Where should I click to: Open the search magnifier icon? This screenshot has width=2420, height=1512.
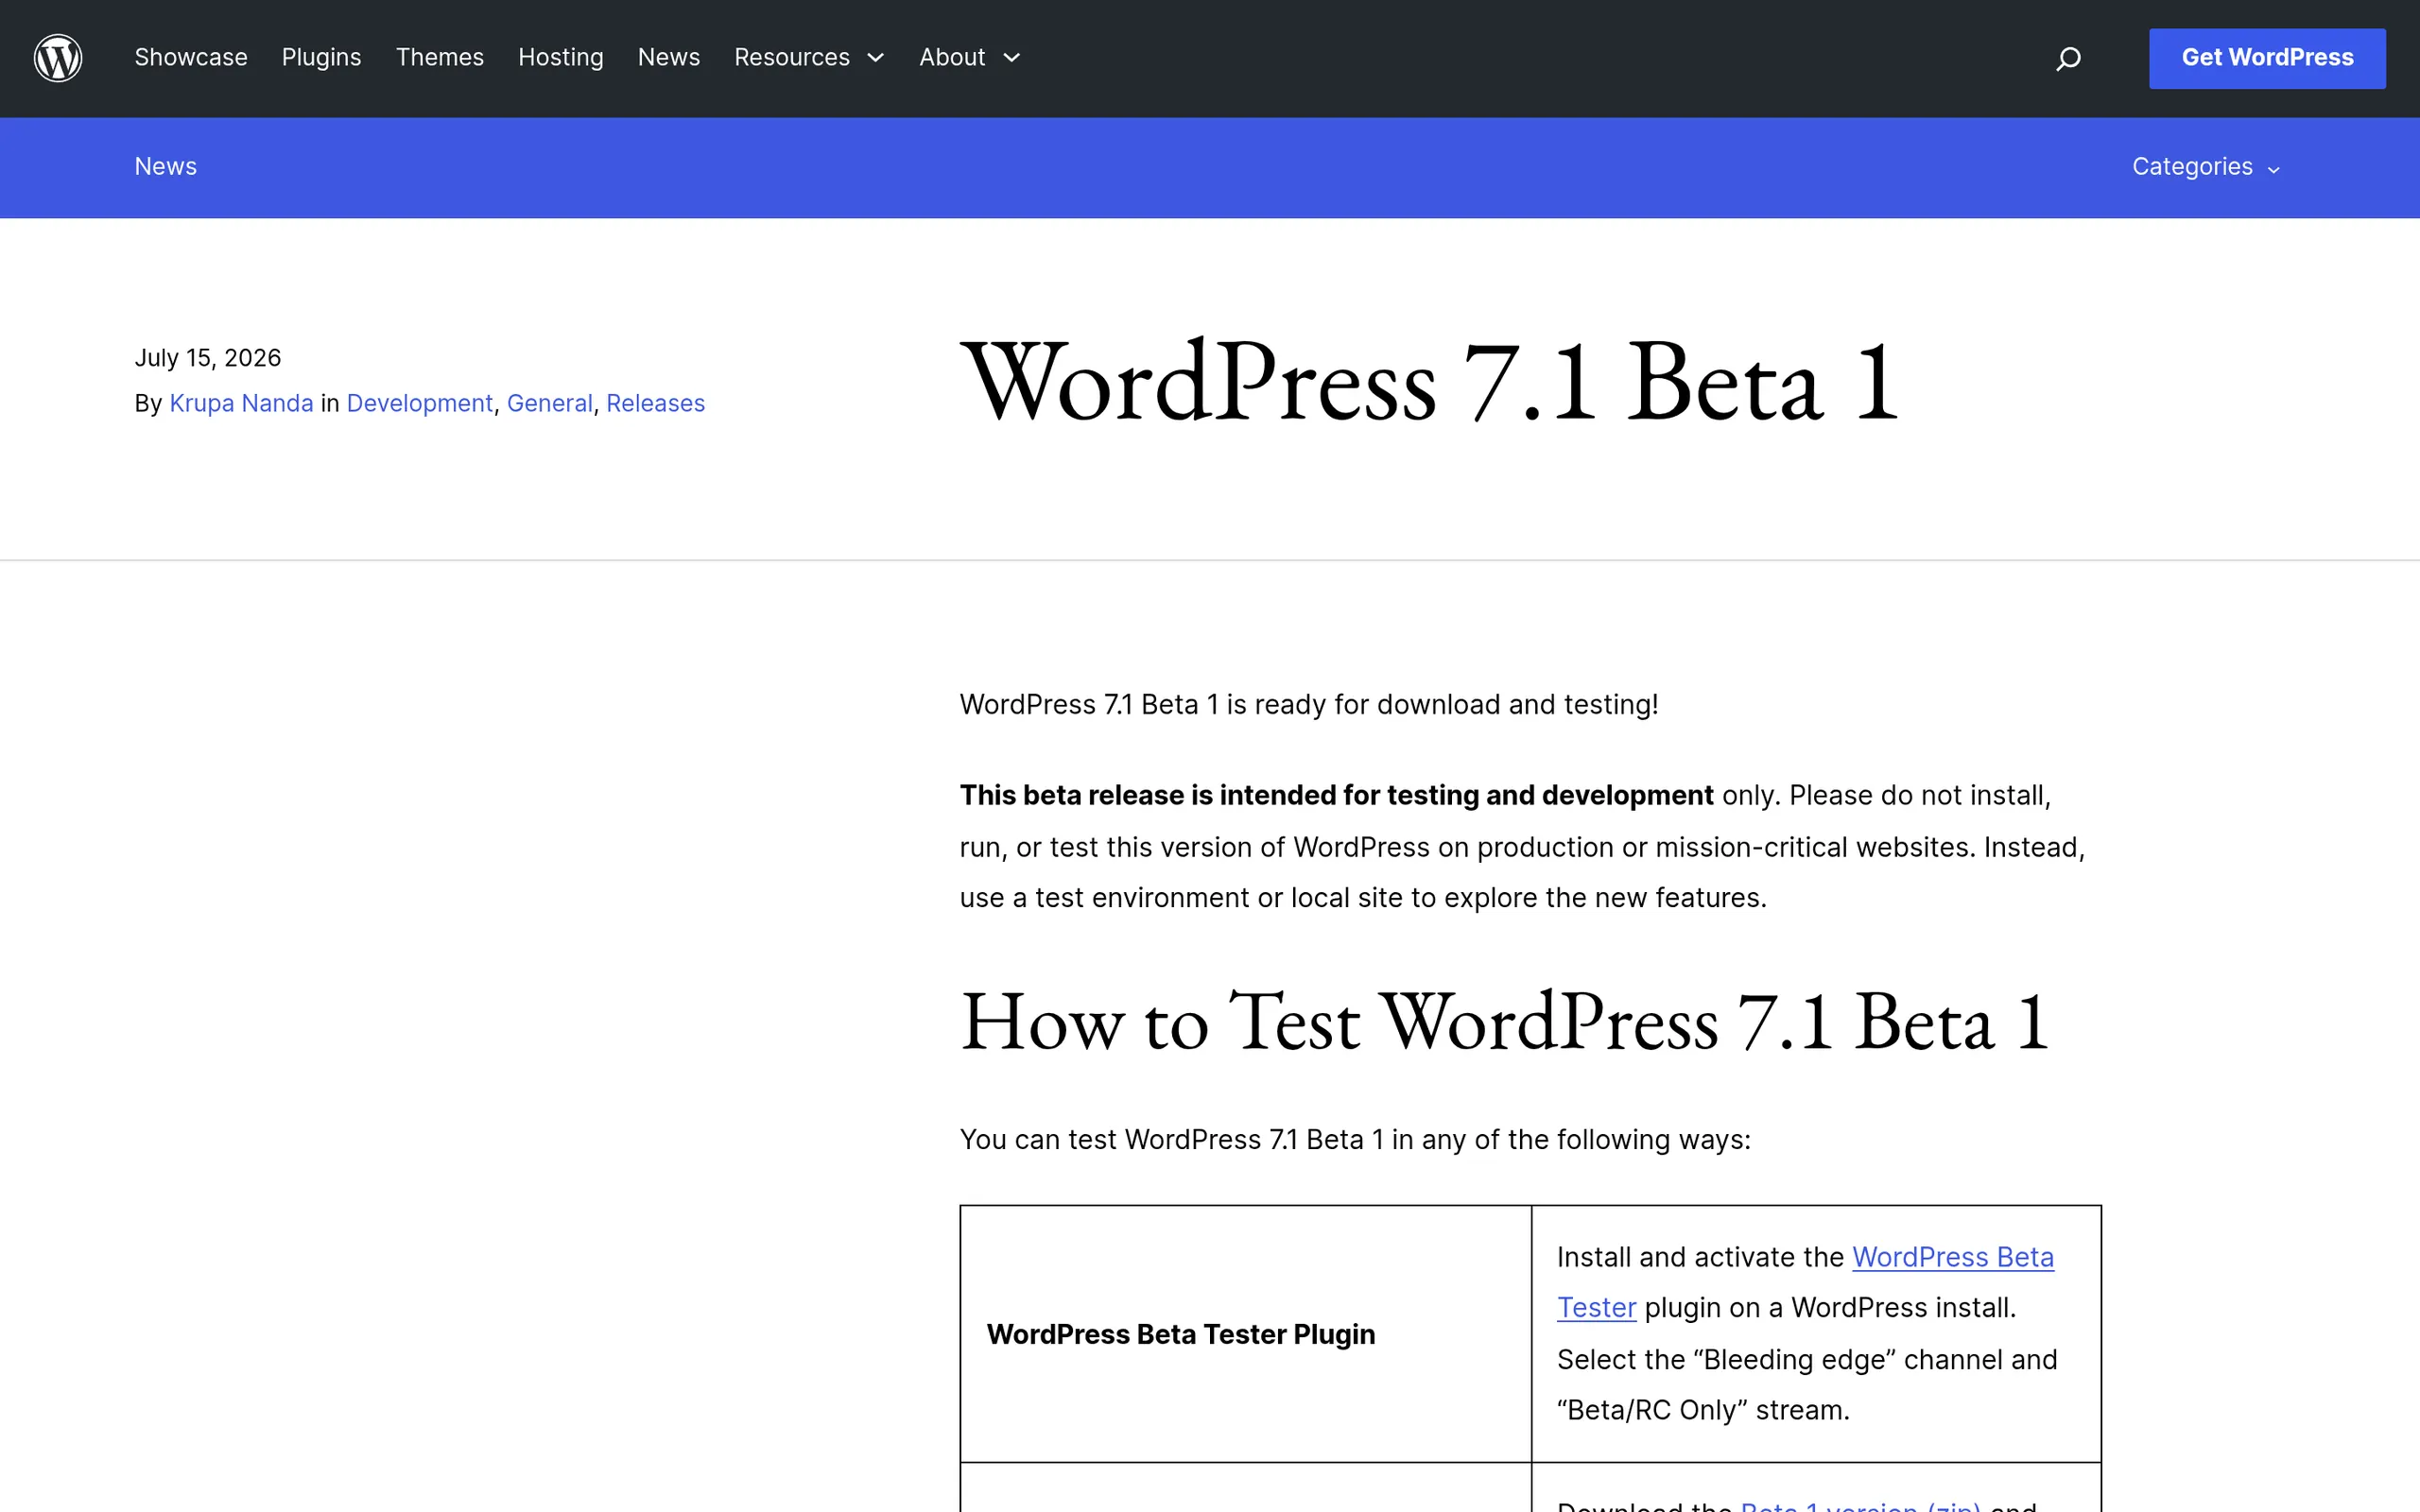click(x=2068, y=59)
